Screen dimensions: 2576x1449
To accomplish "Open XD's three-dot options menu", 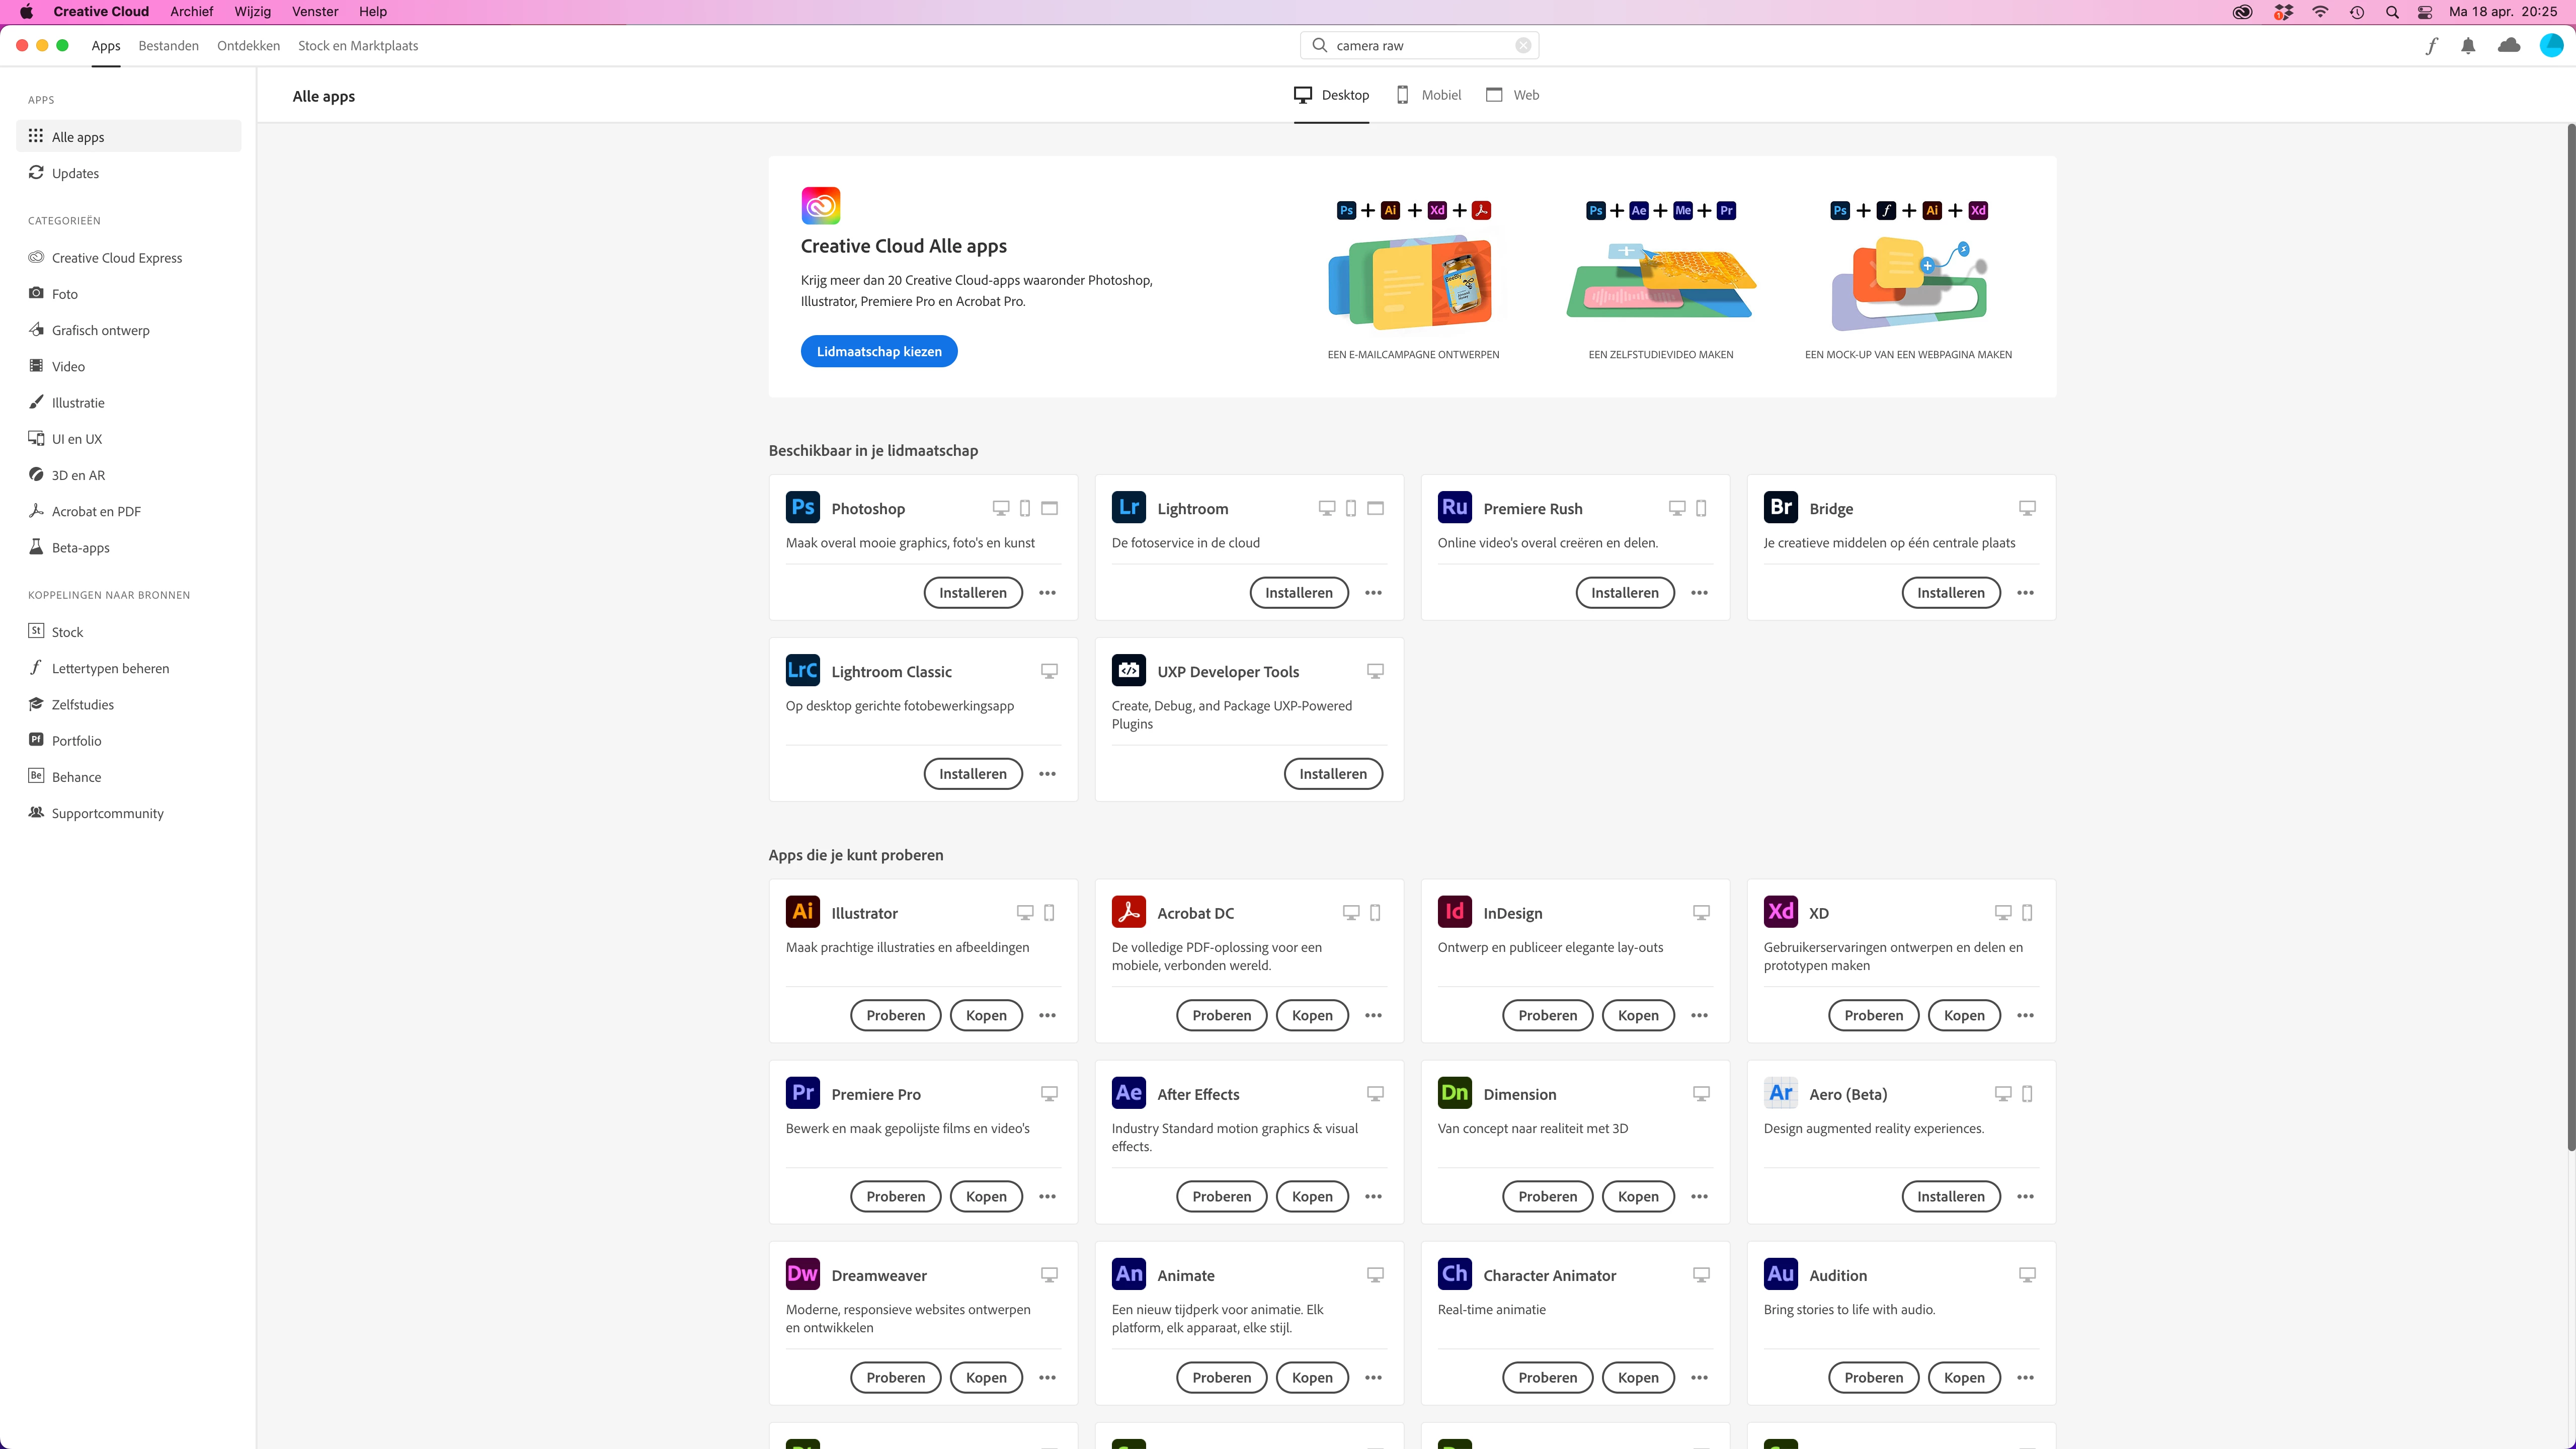I will point(2025,1016).
